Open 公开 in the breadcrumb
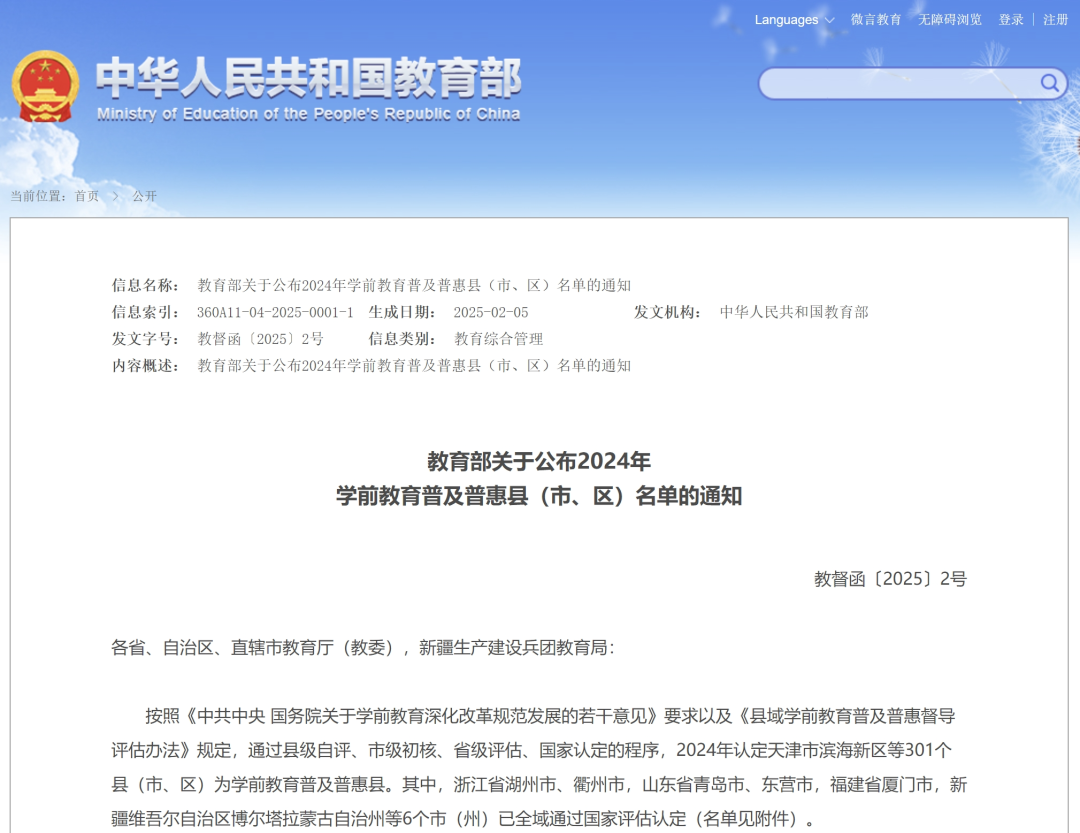The height and width of the screenshot is (833, 1080). pos(145,196)
